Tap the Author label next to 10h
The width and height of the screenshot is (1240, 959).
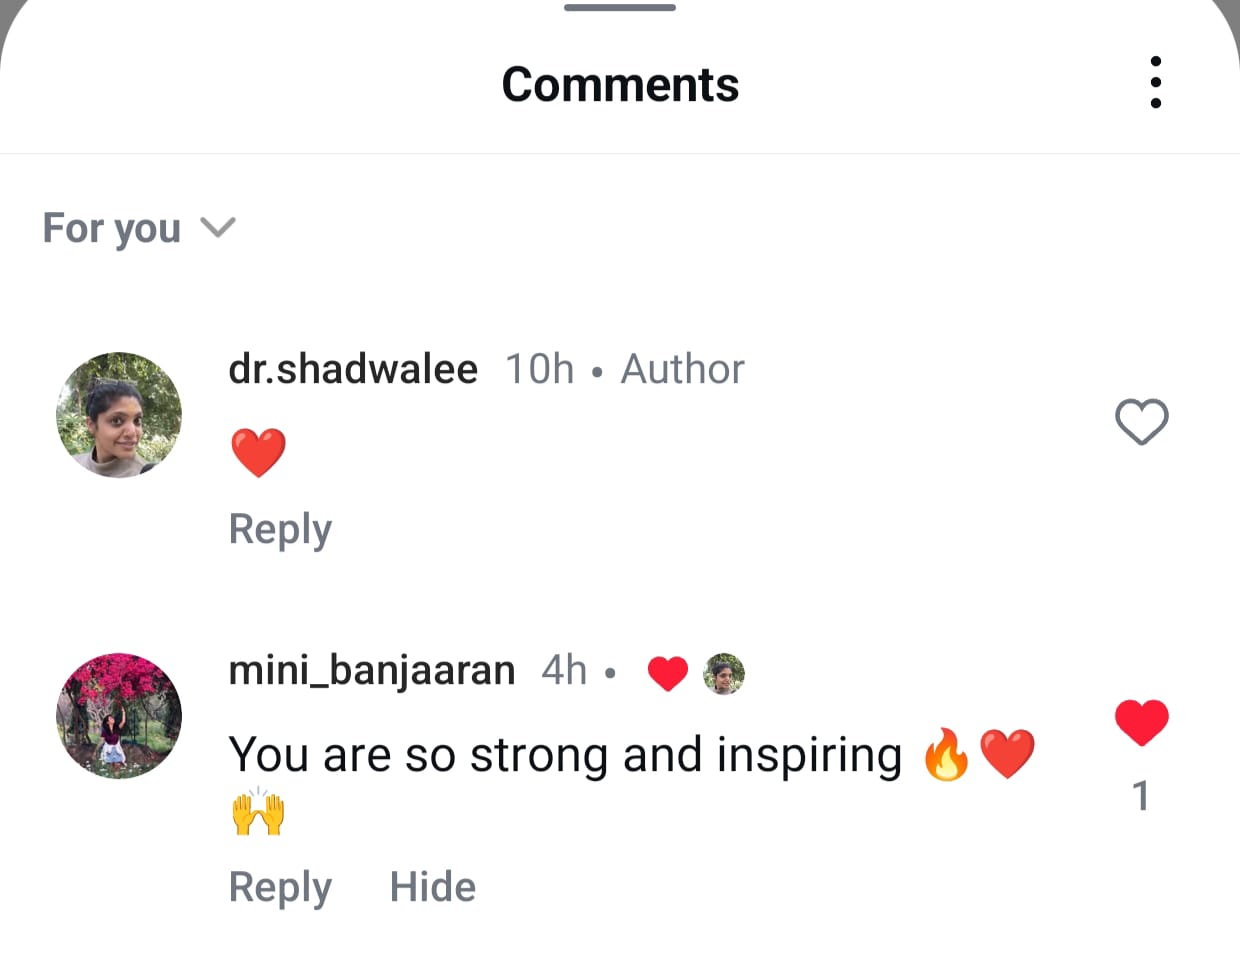tap(683, 369)
